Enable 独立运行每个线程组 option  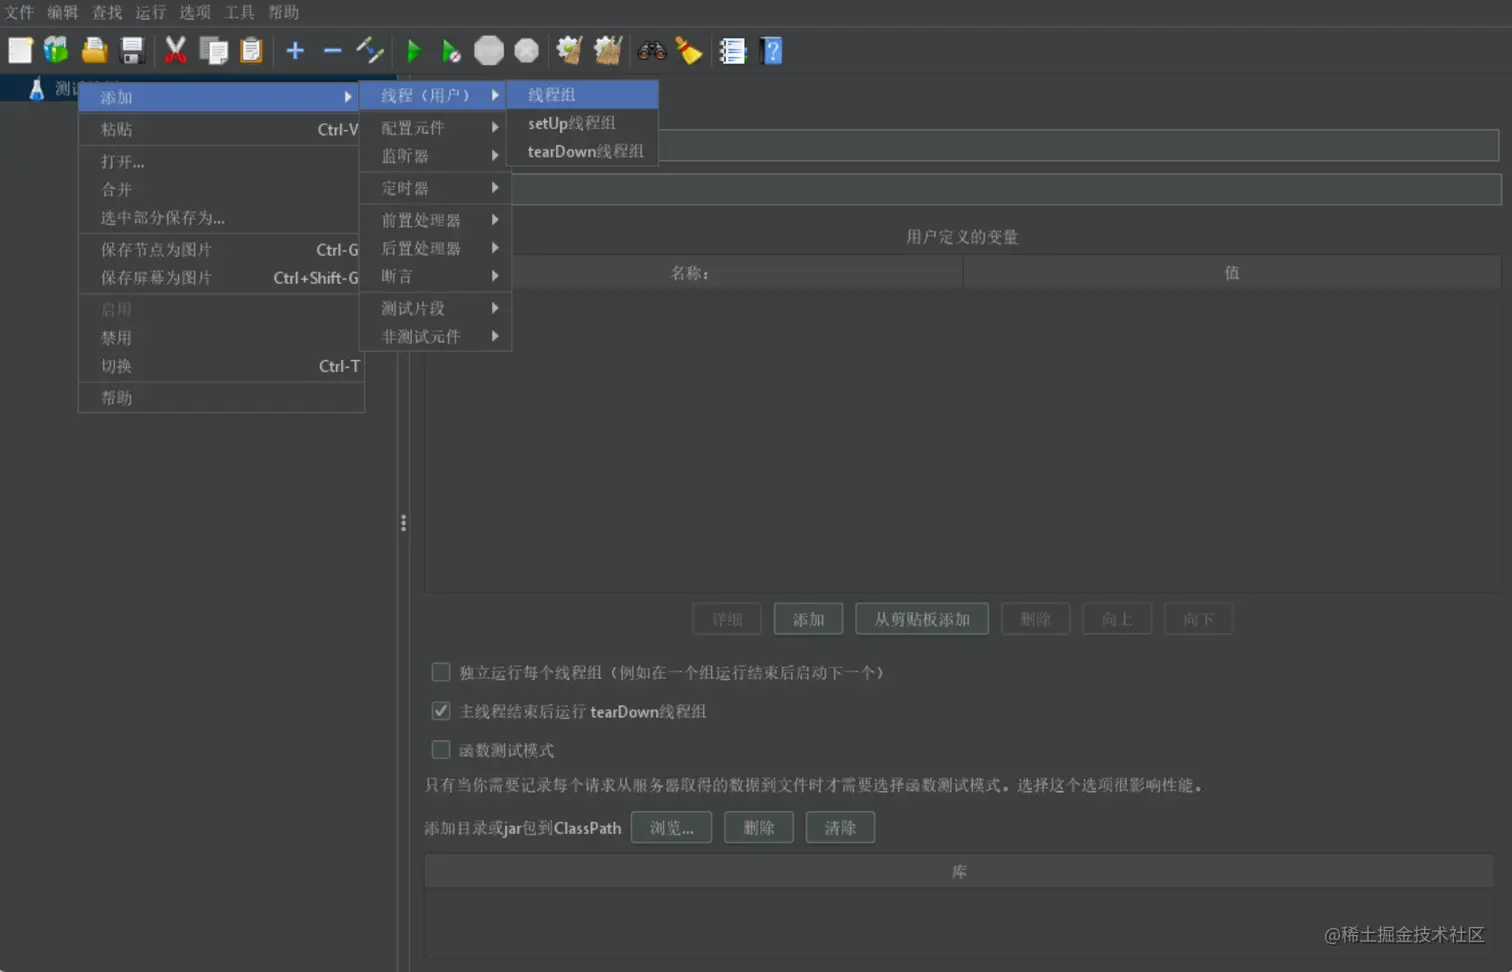440,672
